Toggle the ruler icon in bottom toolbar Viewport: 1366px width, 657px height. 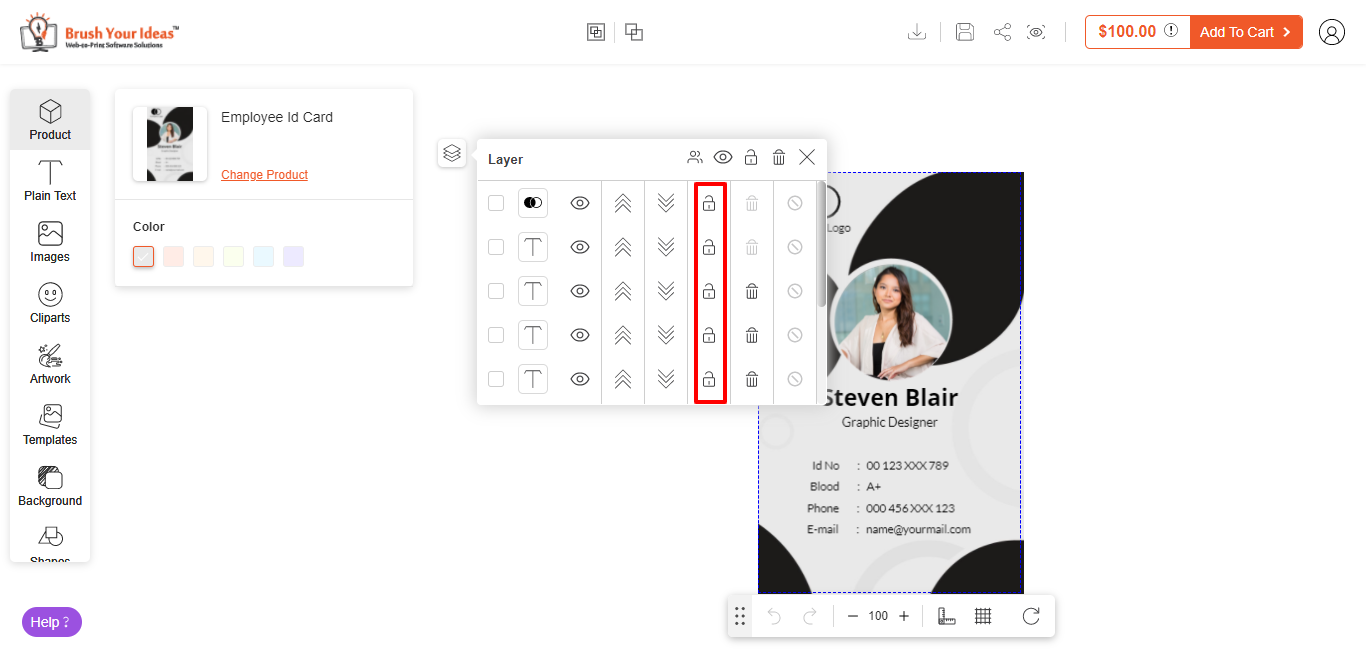click(946, 616)
